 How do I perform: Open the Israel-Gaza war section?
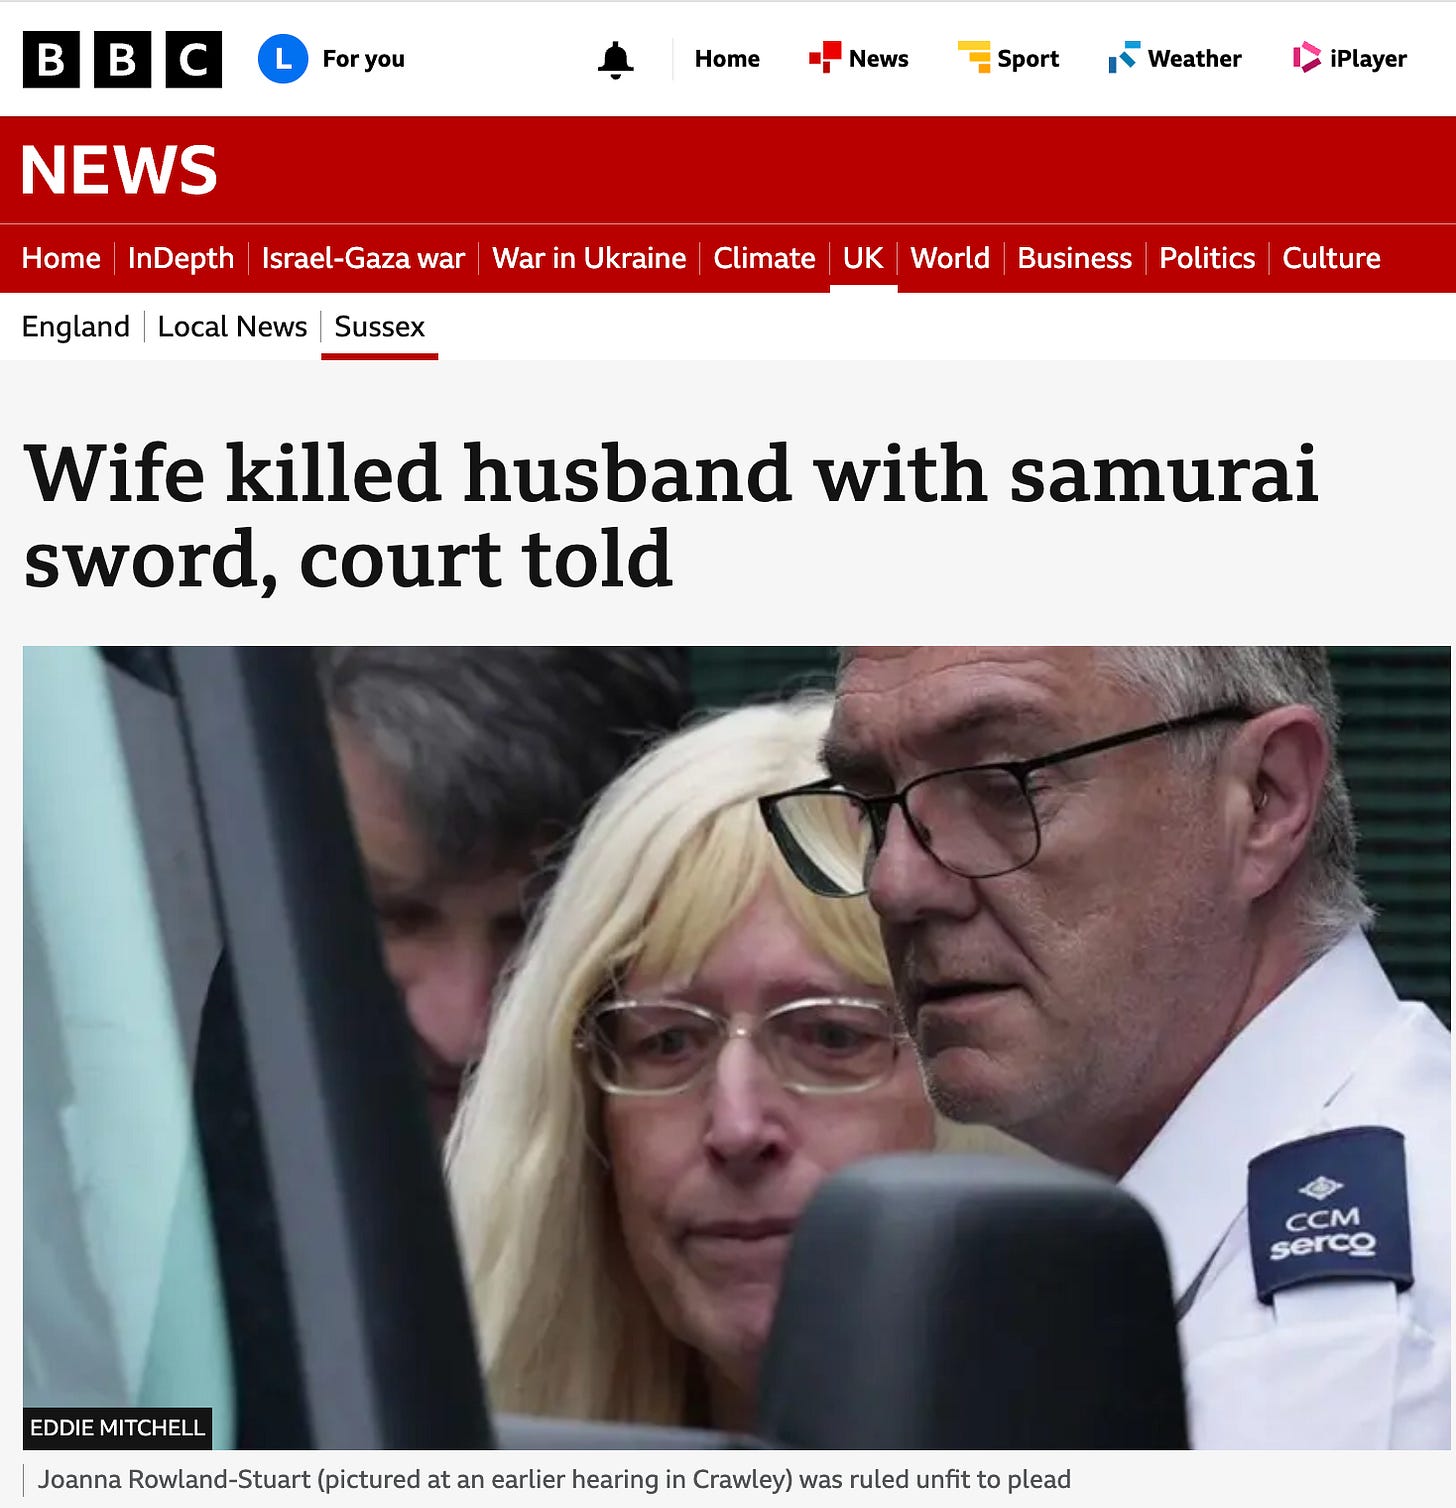click(x=363, y=258)
